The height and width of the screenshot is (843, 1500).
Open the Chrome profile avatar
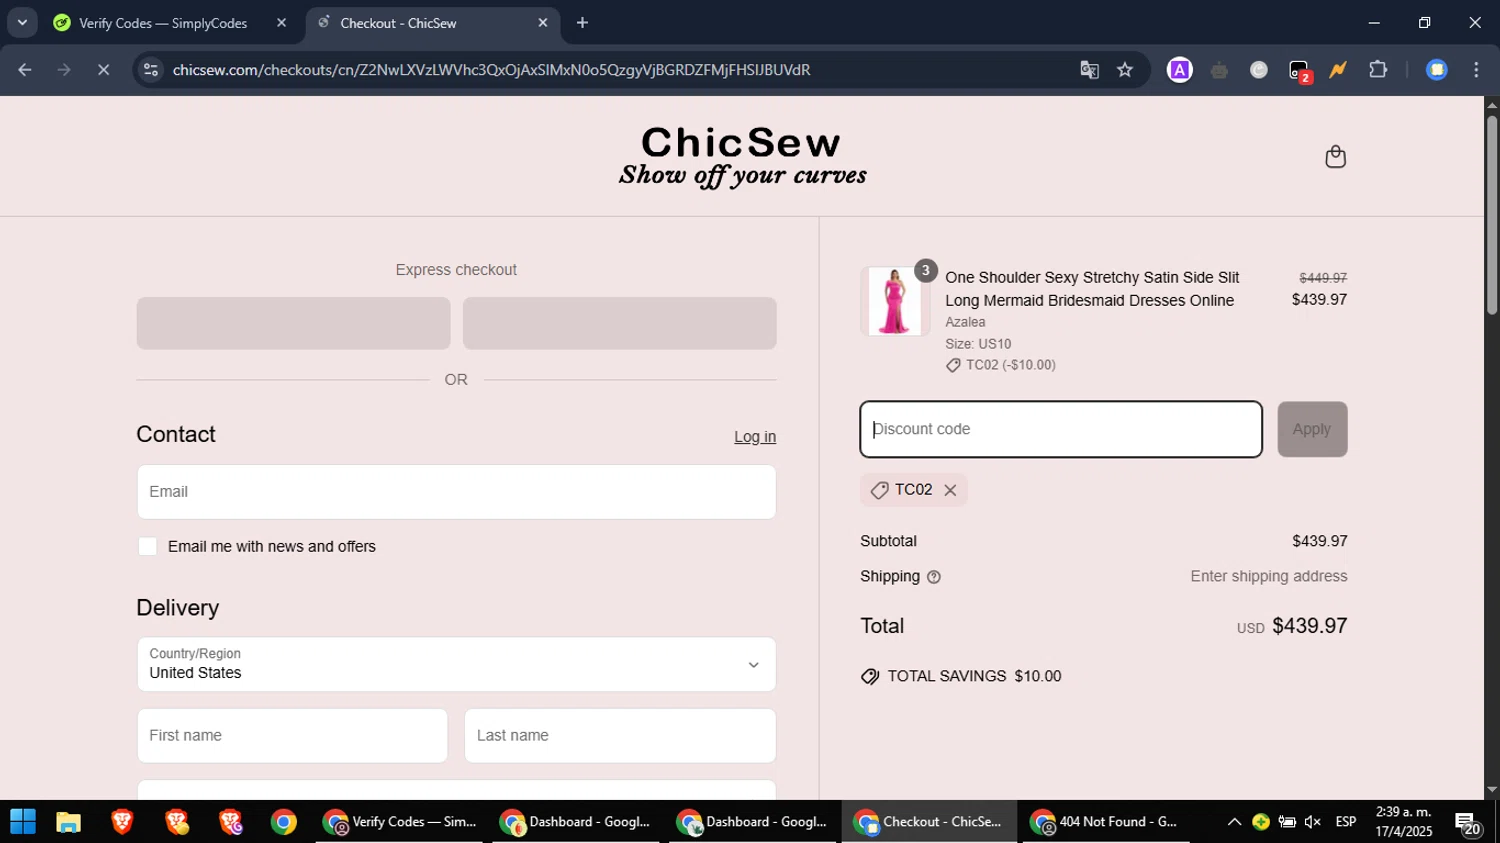click(x=1437, y=70)
